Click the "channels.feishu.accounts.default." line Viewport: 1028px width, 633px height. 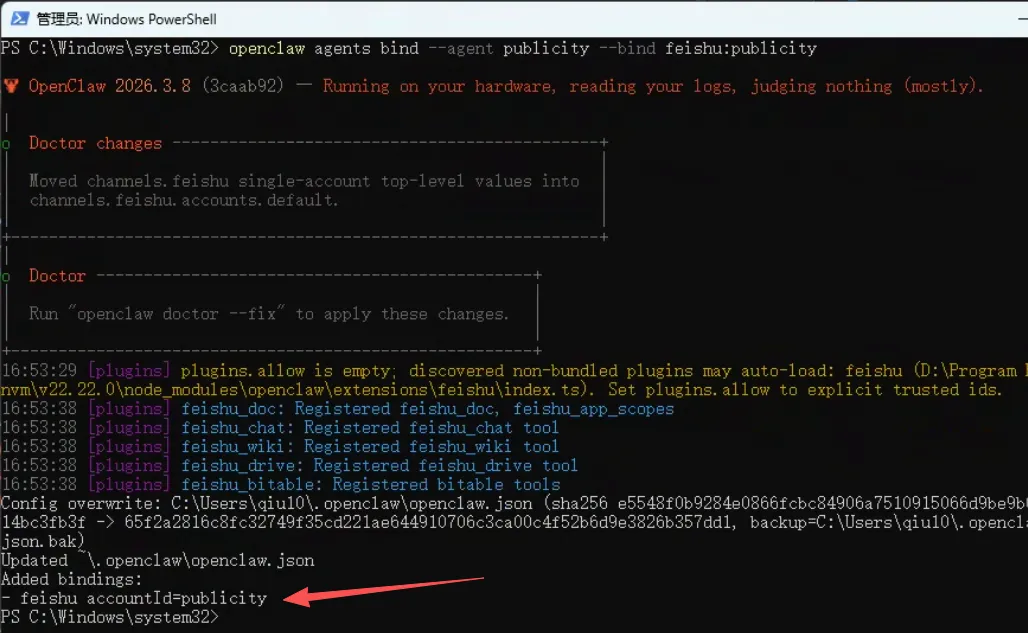click(x=184, y=200)
